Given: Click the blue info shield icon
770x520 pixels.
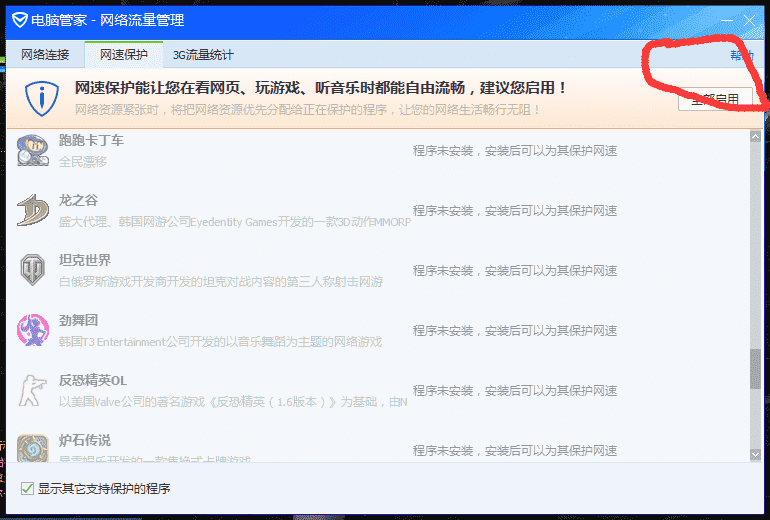Looking at the screenshot, I should tap(42, 99).
